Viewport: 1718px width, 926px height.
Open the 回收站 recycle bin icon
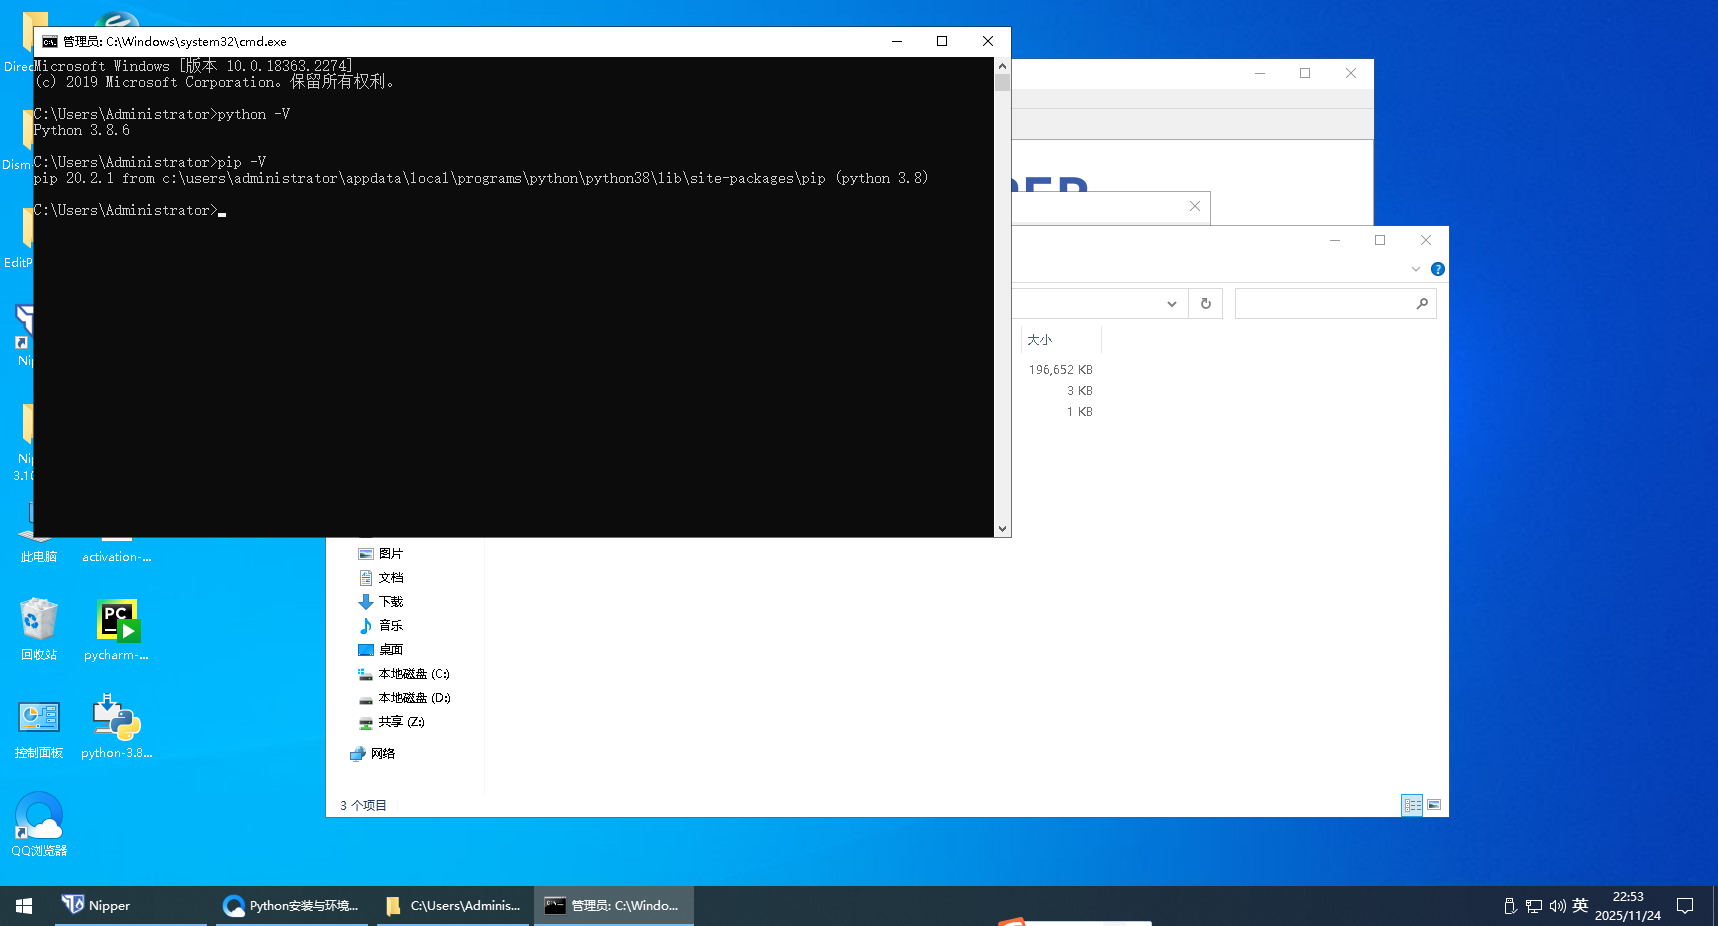[39, 622]
